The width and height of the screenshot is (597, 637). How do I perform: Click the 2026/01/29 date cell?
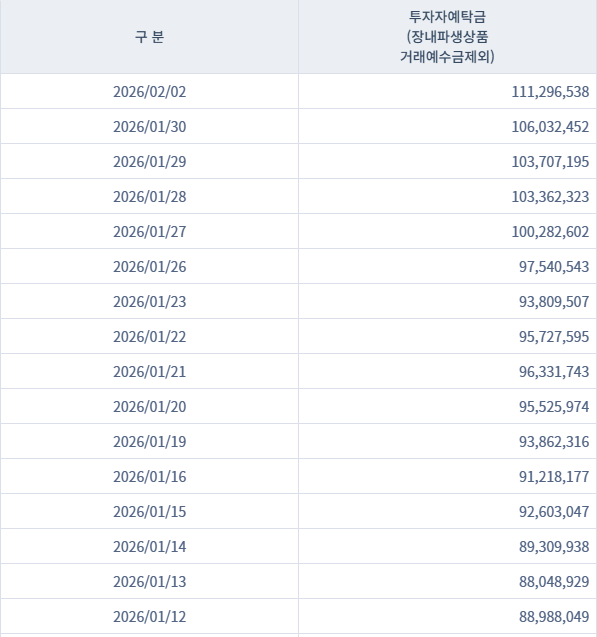[x=149, y=161]
